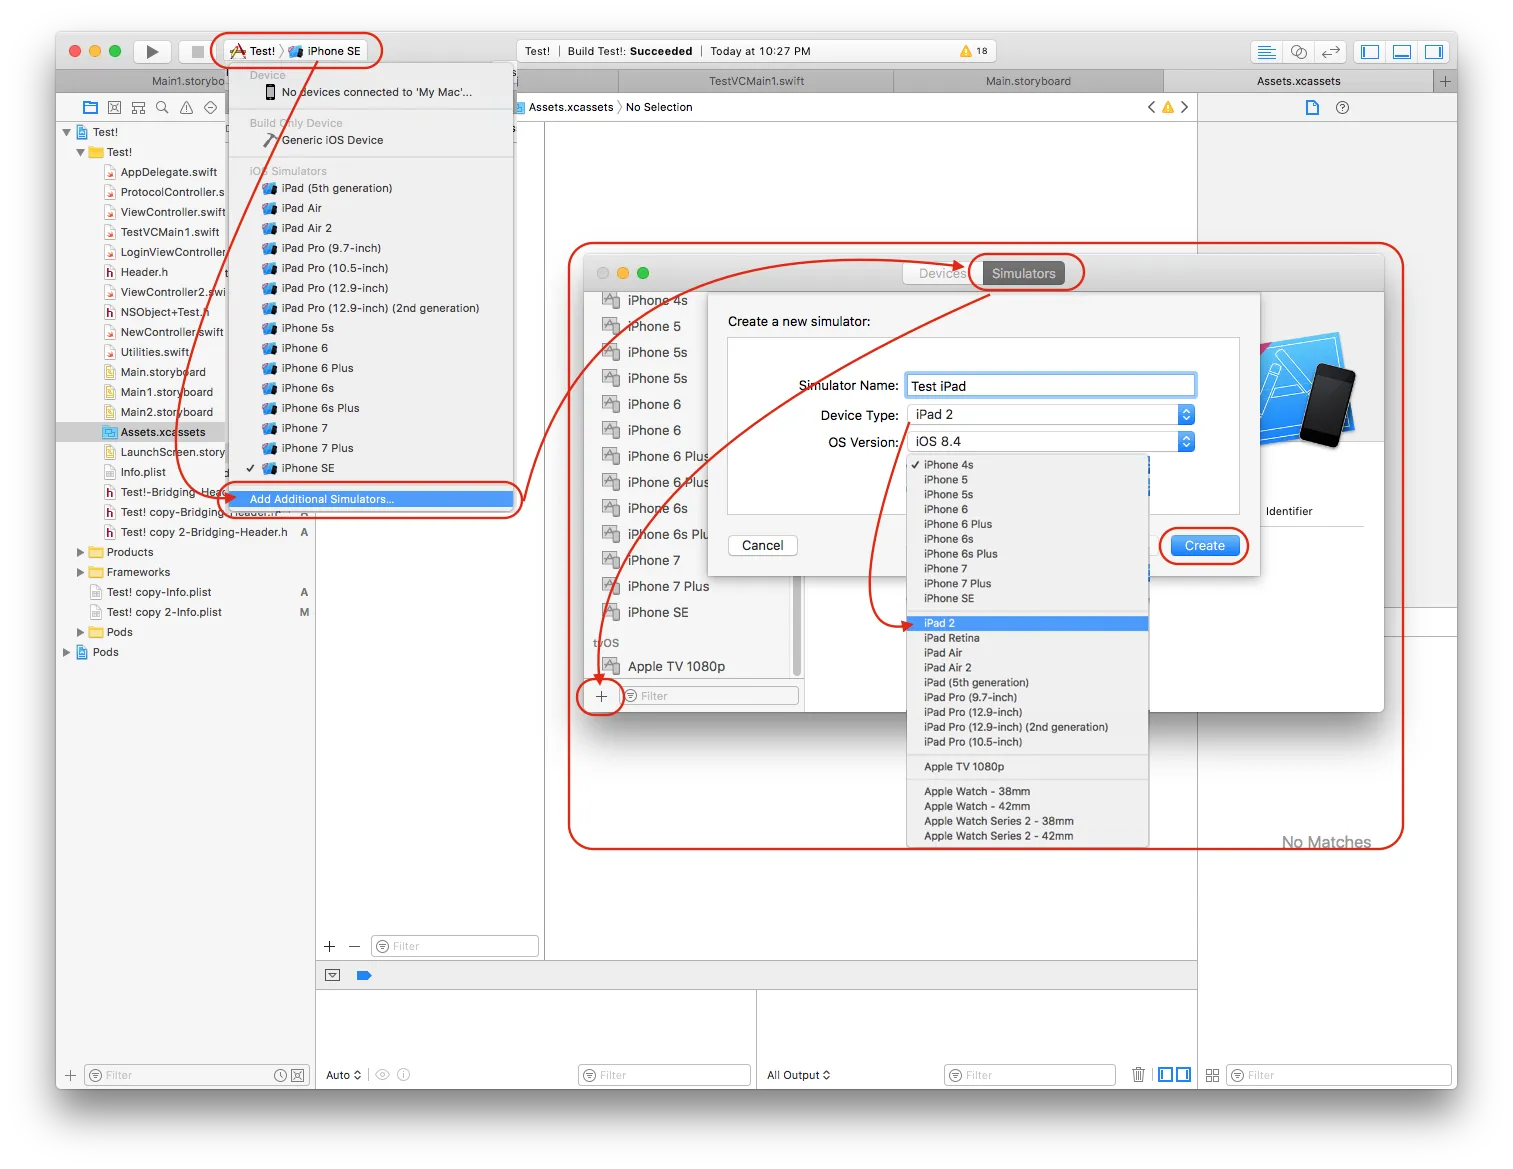
Task: Show the Assistant editor
Action: coord(1298,52)
